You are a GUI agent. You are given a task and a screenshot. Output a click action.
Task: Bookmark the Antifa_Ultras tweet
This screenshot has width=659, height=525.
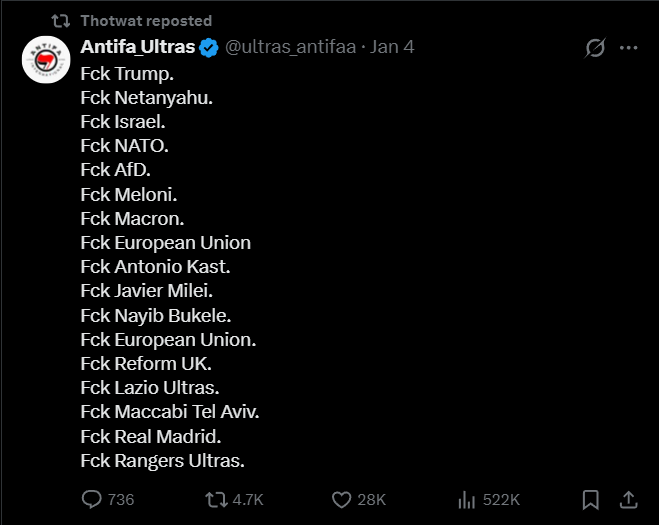pyautogui.click(x=591, y=499)
